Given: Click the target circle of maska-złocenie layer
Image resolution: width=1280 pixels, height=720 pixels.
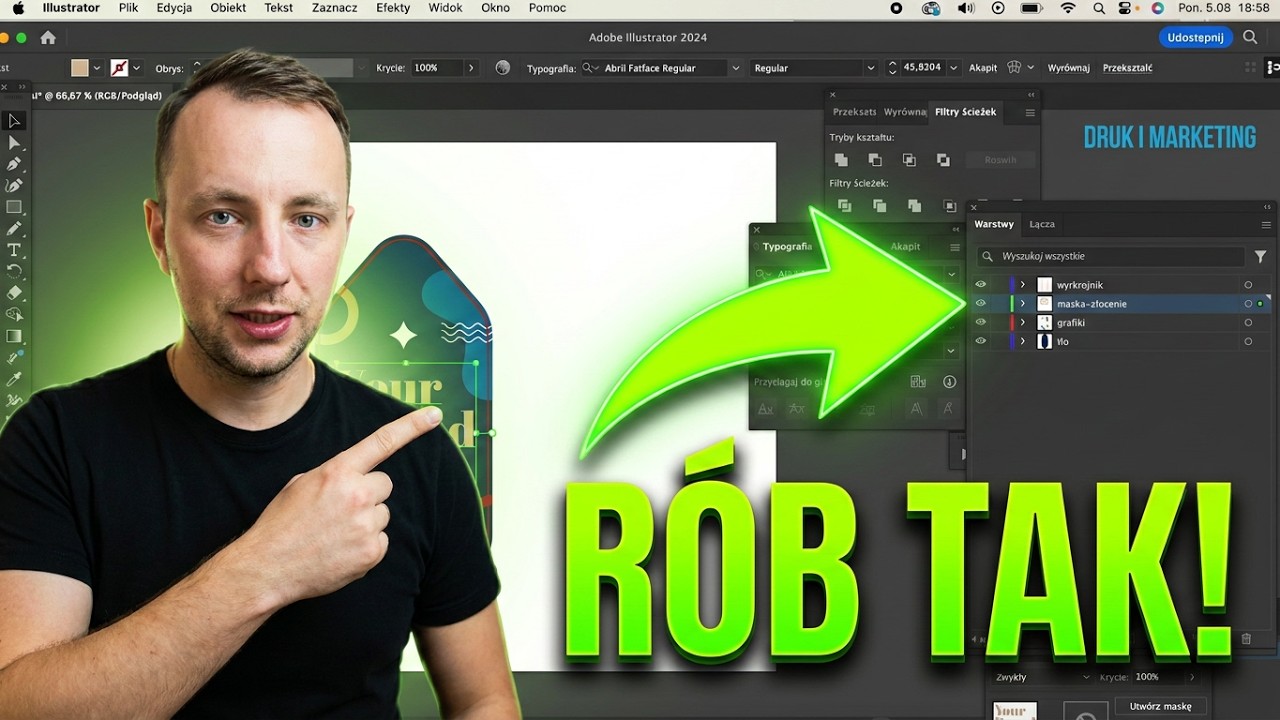Looking at the screenshot, I should coord(1248,303).
